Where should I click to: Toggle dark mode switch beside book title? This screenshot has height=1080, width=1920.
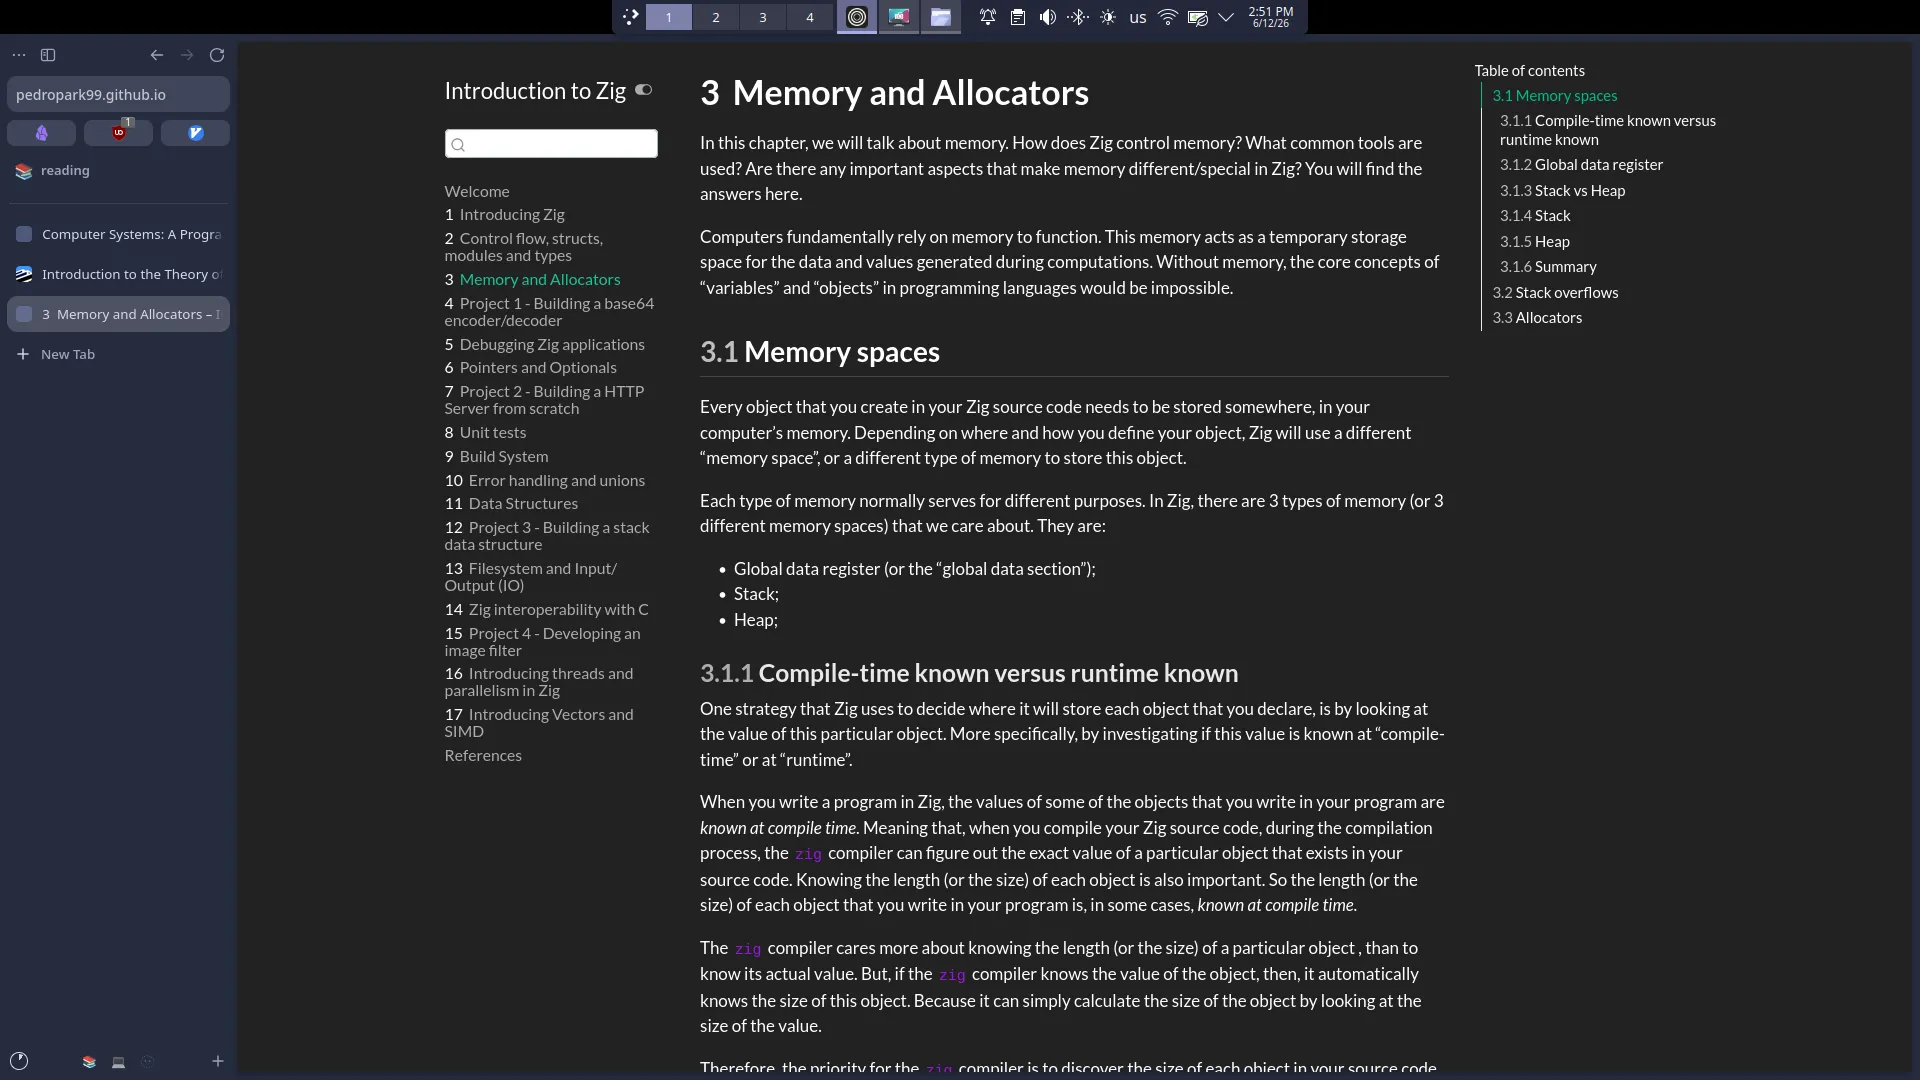coord(644,90)
